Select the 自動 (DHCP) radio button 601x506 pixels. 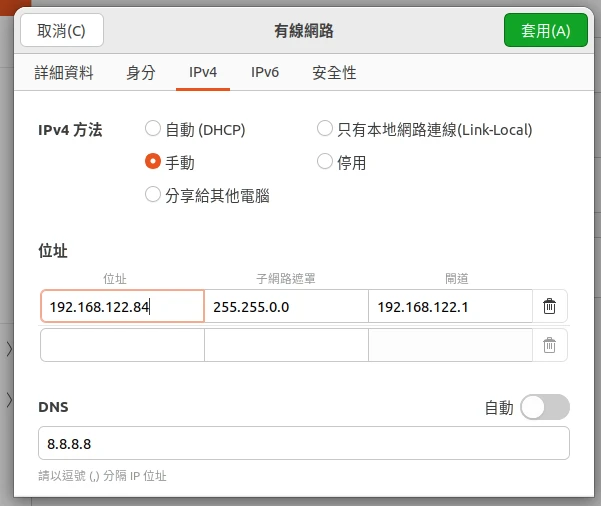153,129
